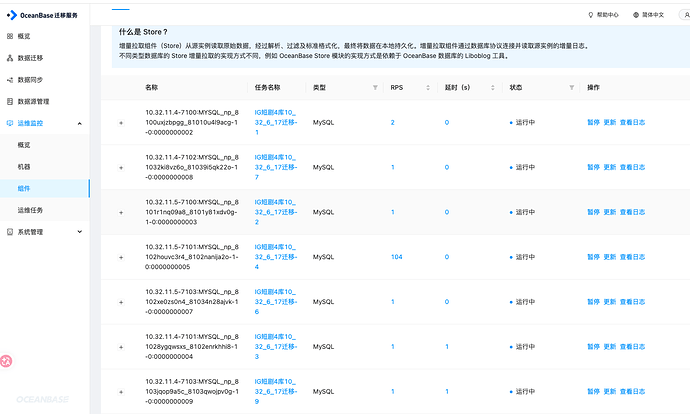Expand row 10.32.11.4-7103 details

tap(121, 392)
